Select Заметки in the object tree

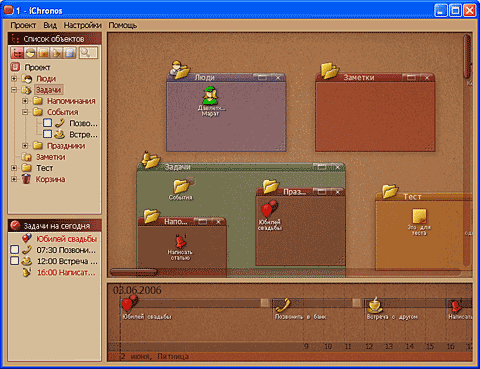click(x=51, y=157)
